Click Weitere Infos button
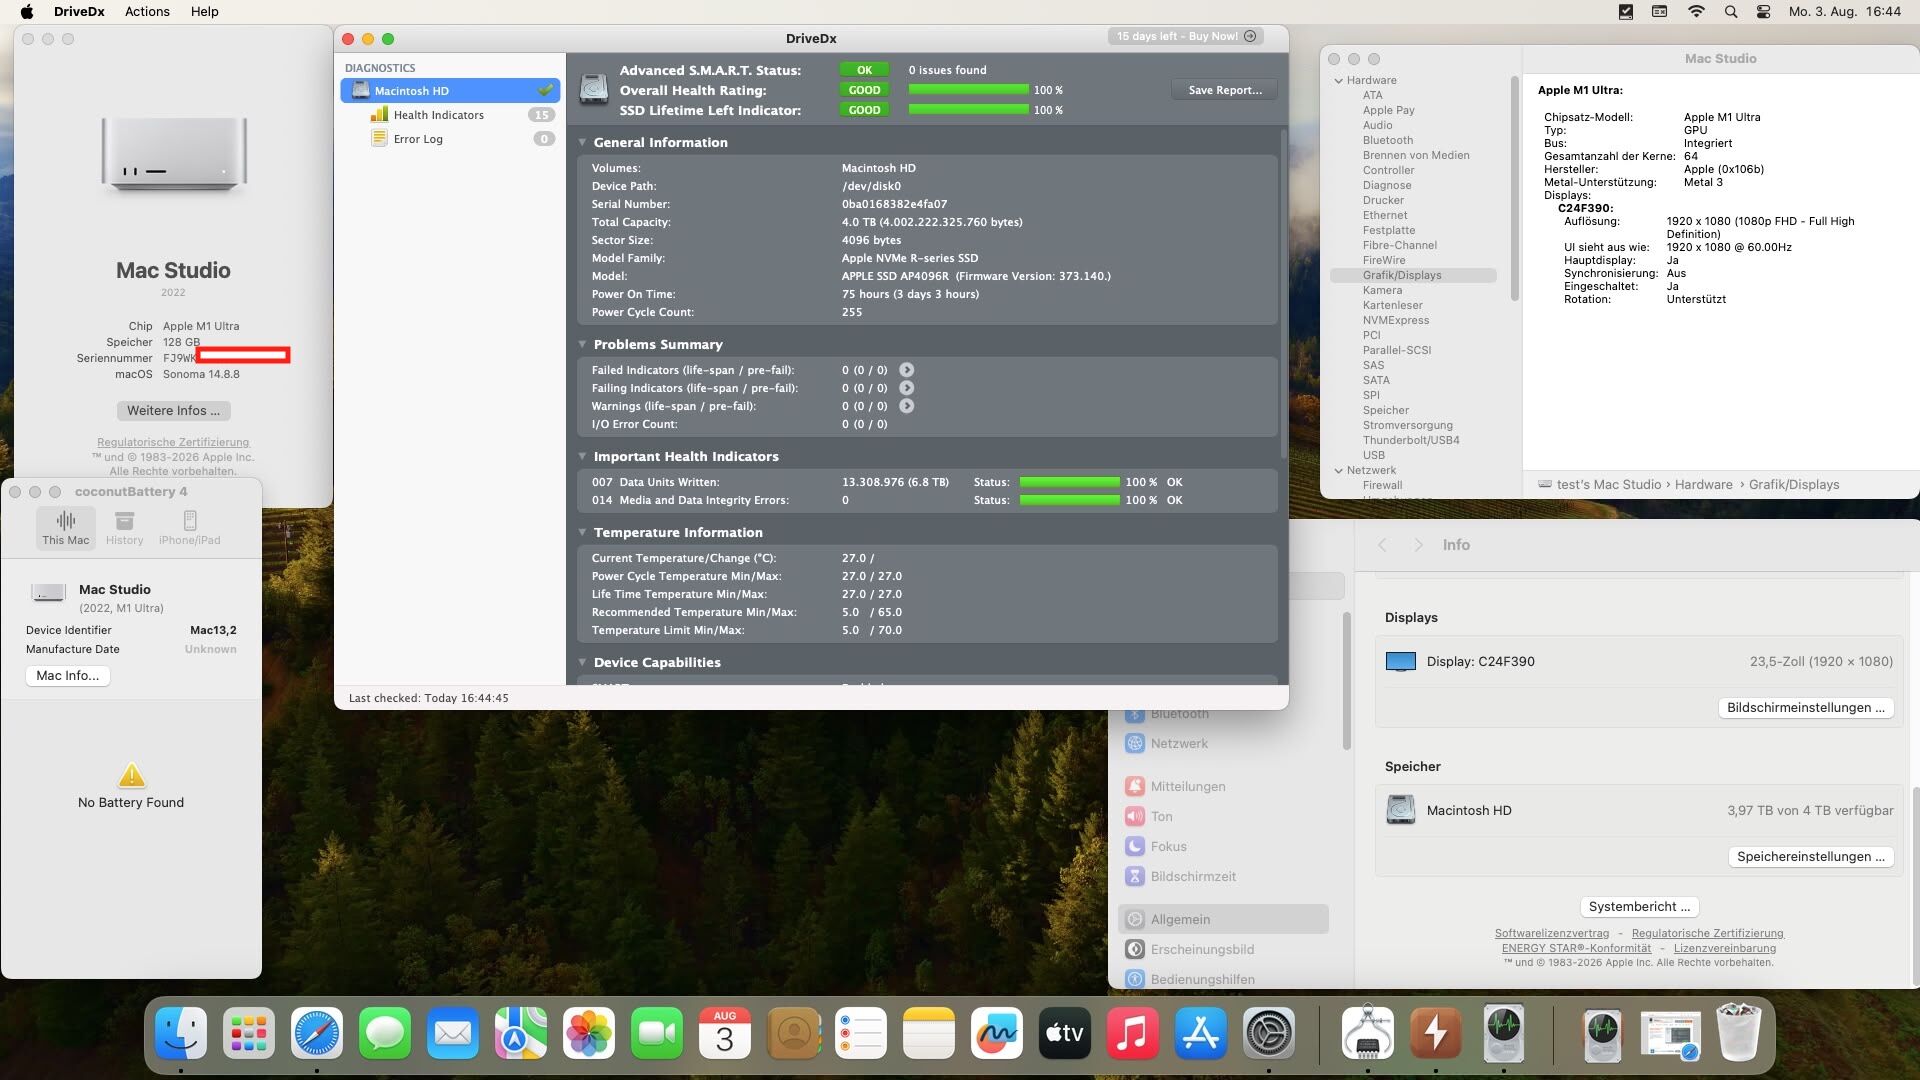The height and width of the screenshot is (1080, 1920). coord(173,411)
